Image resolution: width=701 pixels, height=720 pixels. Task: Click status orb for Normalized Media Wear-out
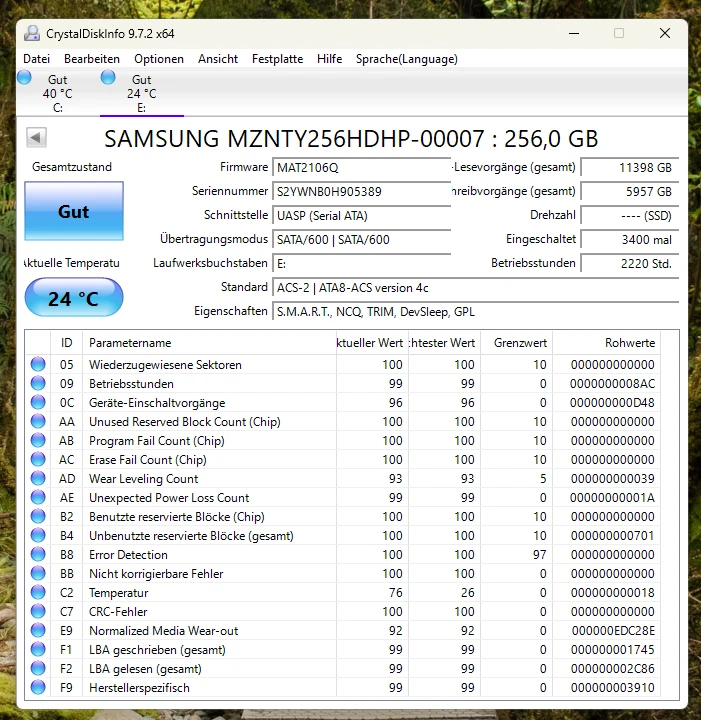tap(38, 630)
